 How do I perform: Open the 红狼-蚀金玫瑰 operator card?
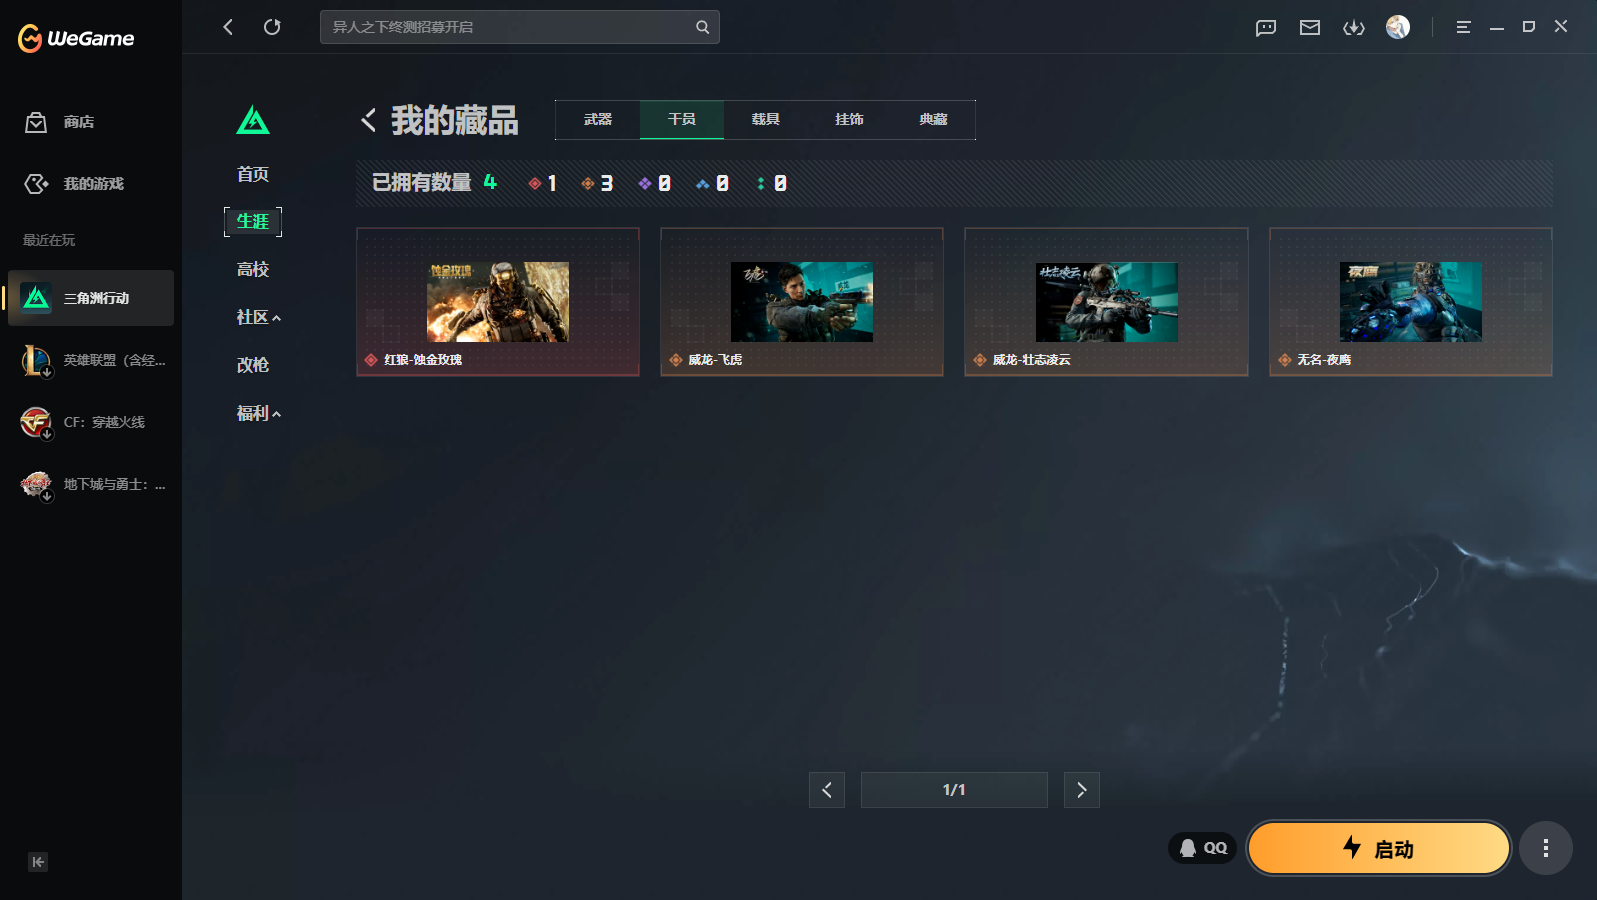pos(498,302)
